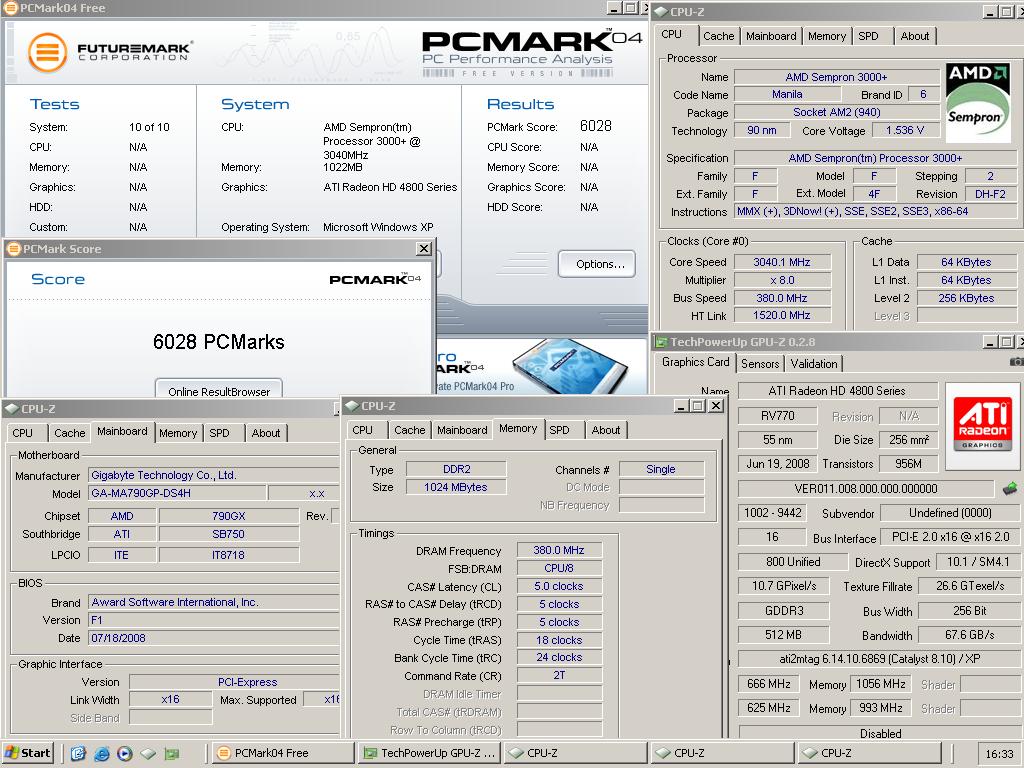Click the Southbridge SB750 field

coord(229,534)
